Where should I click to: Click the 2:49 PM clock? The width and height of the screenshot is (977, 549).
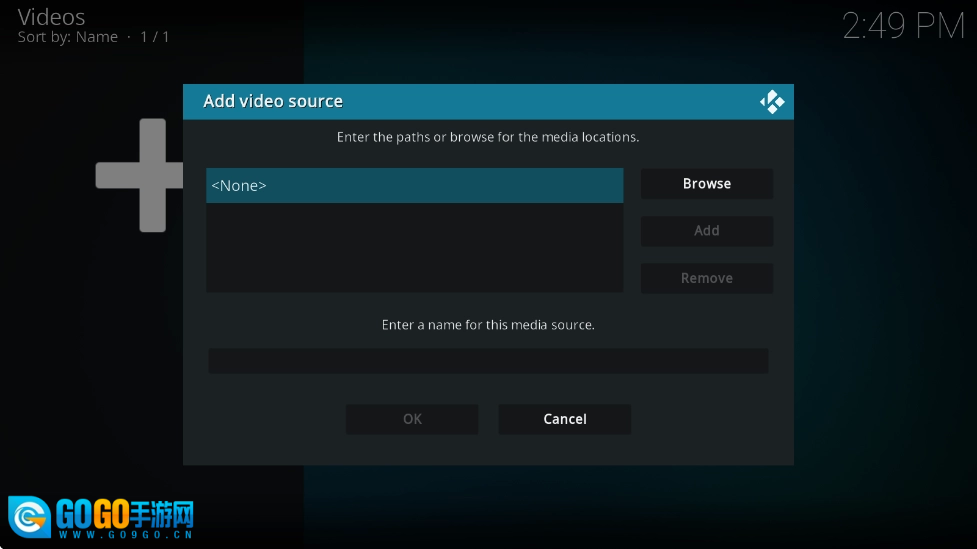(x=902, y=27)
